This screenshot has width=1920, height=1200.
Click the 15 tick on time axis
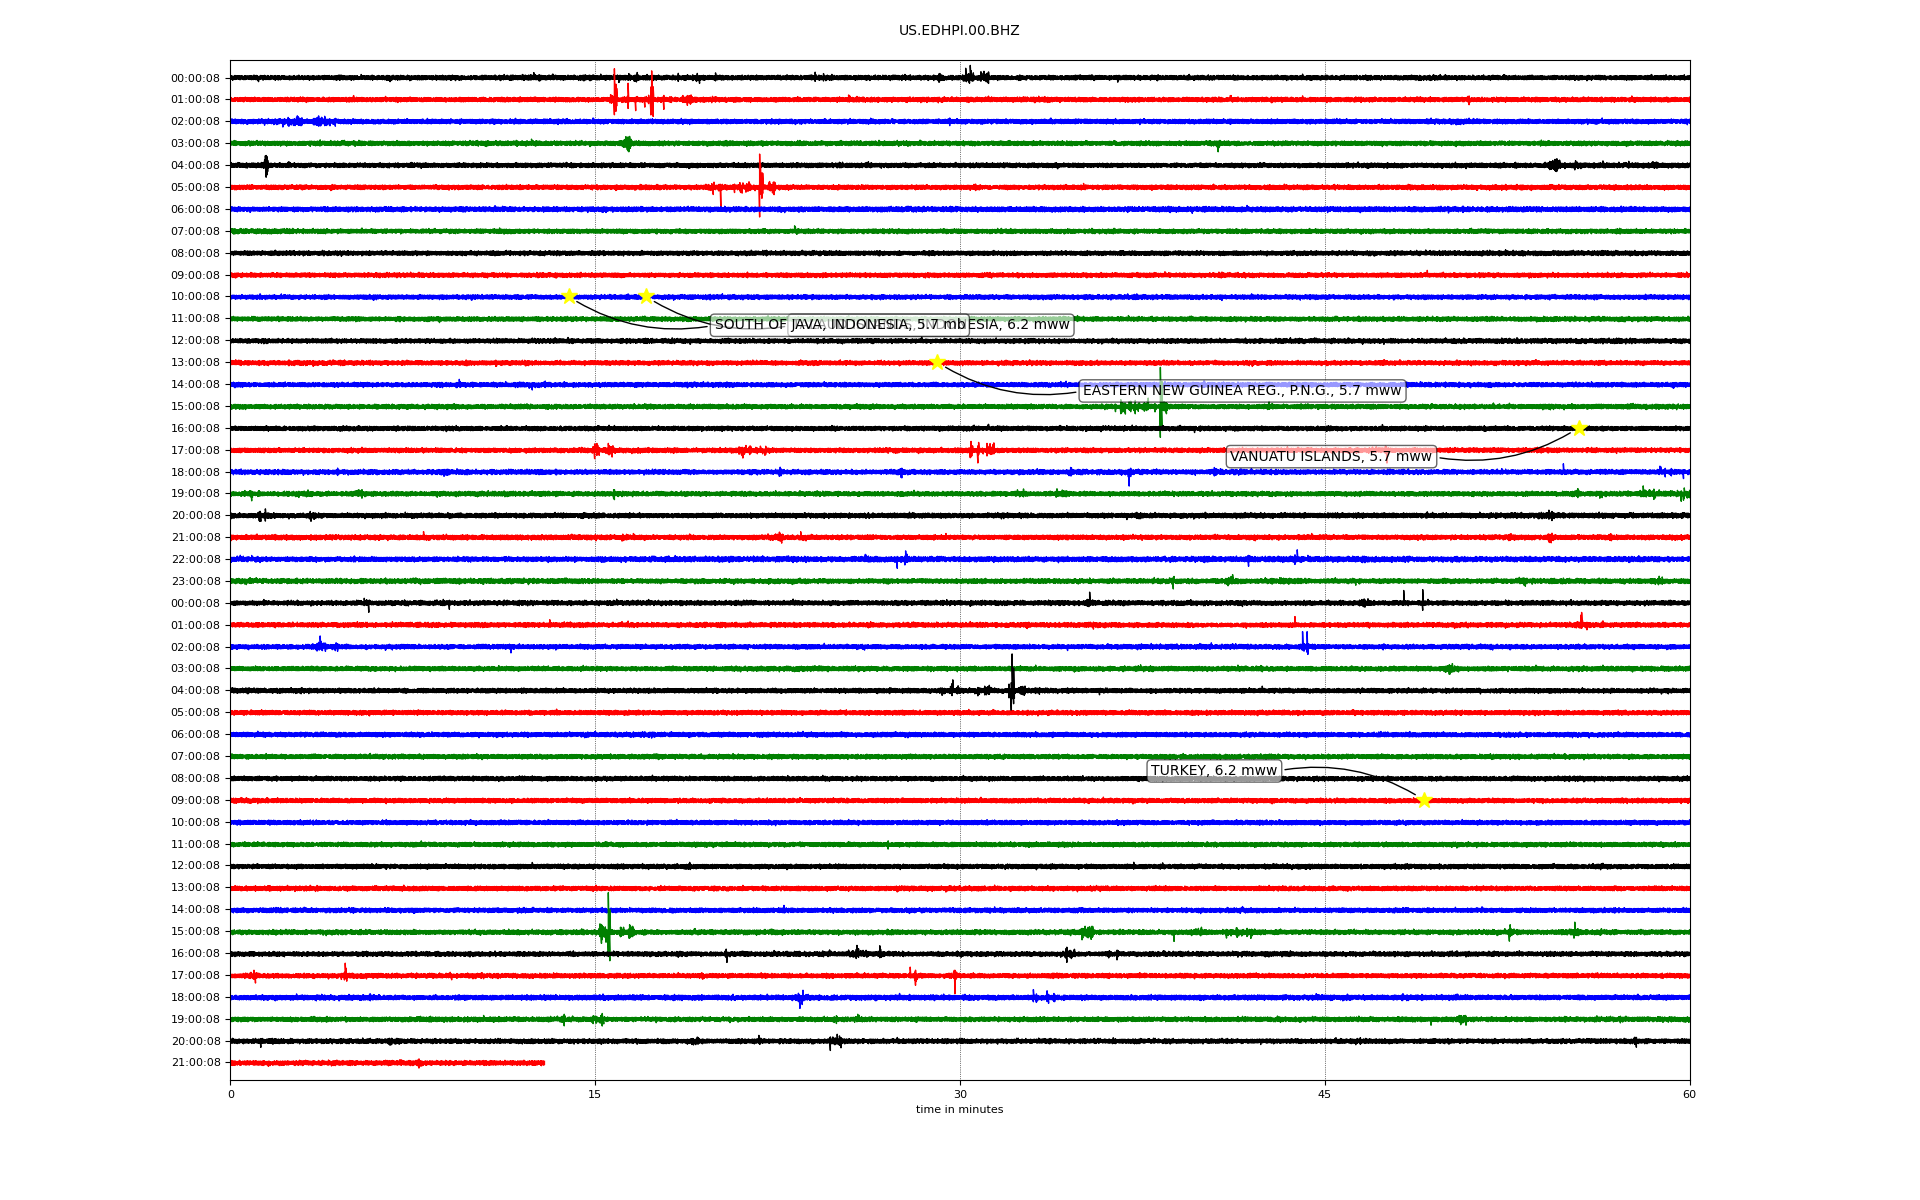[x=595, y=1094]
